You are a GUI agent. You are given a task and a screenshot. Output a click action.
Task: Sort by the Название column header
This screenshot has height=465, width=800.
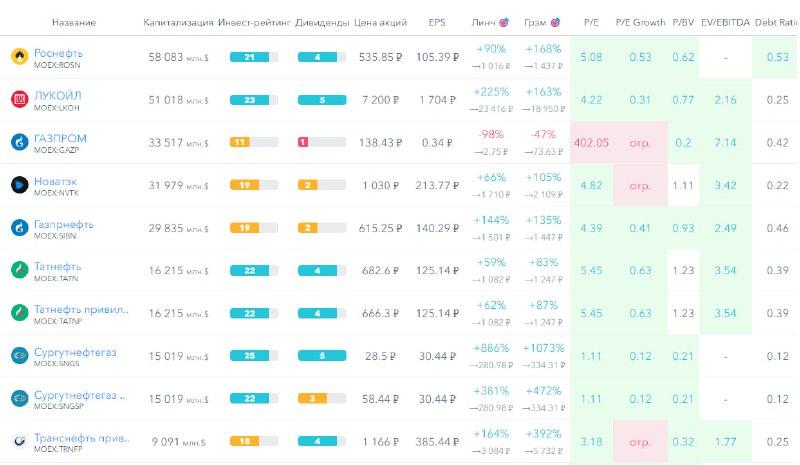click(74, 22)
